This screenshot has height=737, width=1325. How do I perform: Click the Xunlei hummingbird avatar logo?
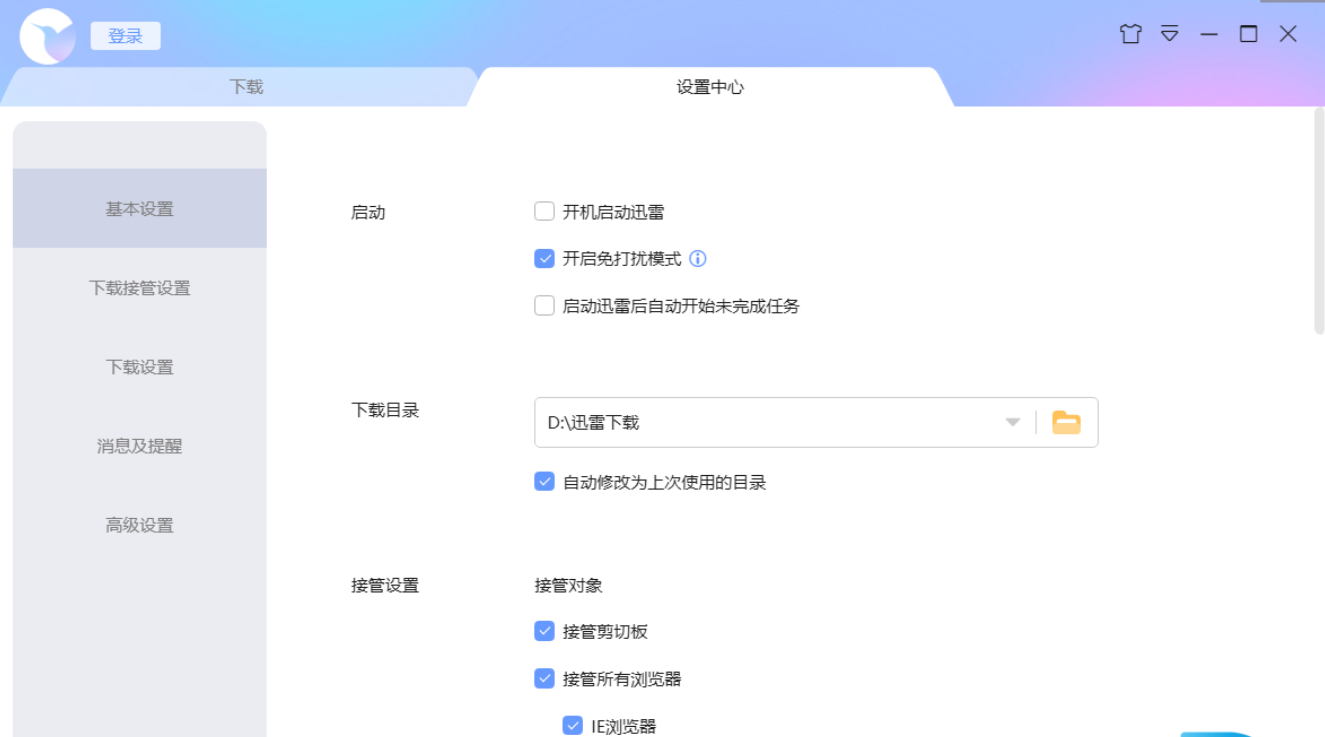pyautogui.click(x=47, y=36)
